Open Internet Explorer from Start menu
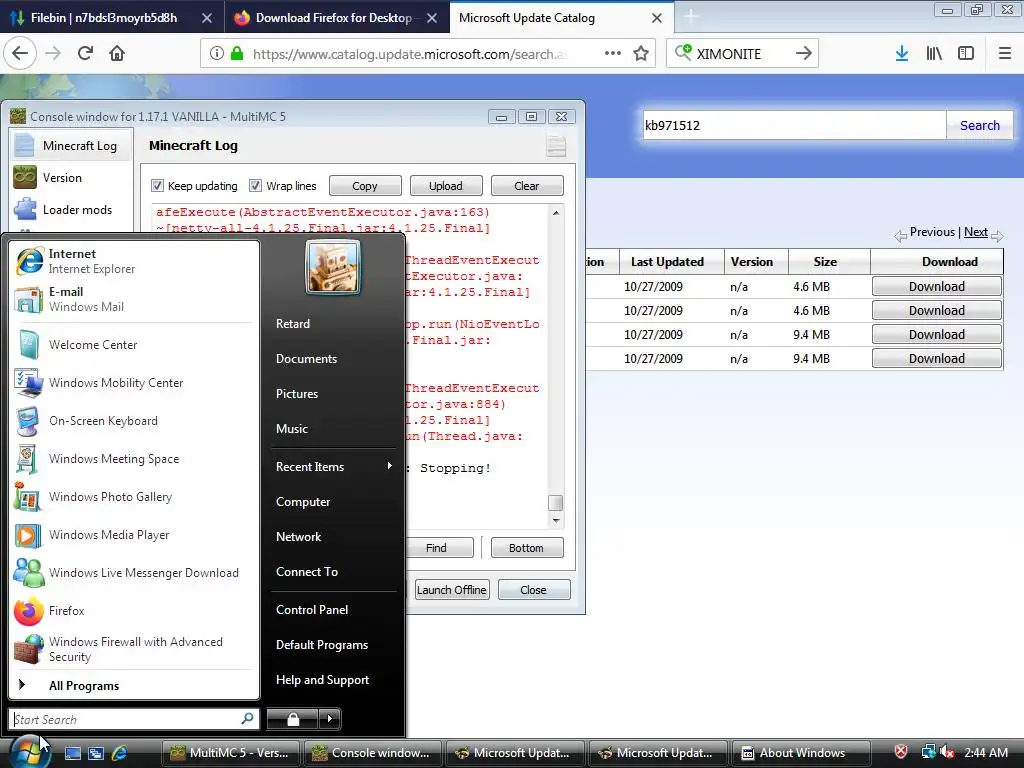 point(134,261)
